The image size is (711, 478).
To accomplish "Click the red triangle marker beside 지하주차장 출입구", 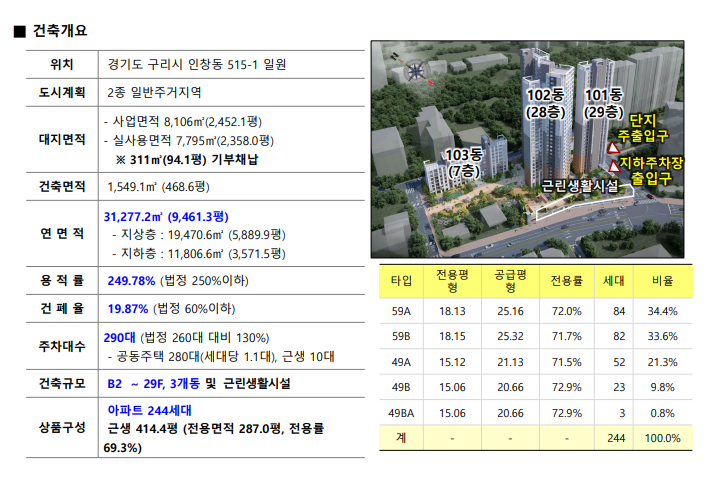I will (x=614, y=166).
